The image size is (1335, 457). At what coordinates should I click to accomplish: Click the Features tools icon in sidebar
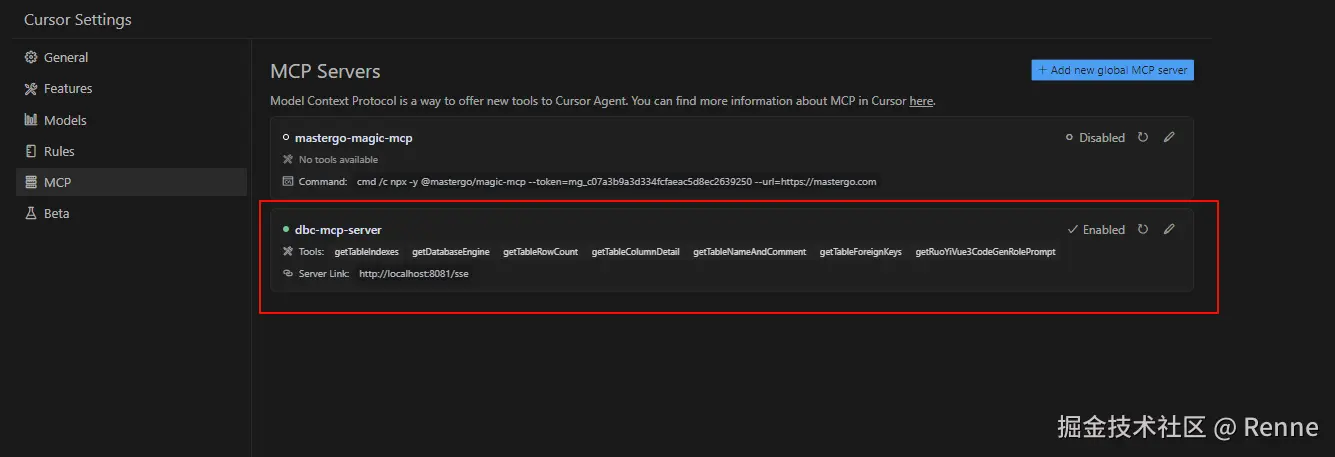pos(31,89)
